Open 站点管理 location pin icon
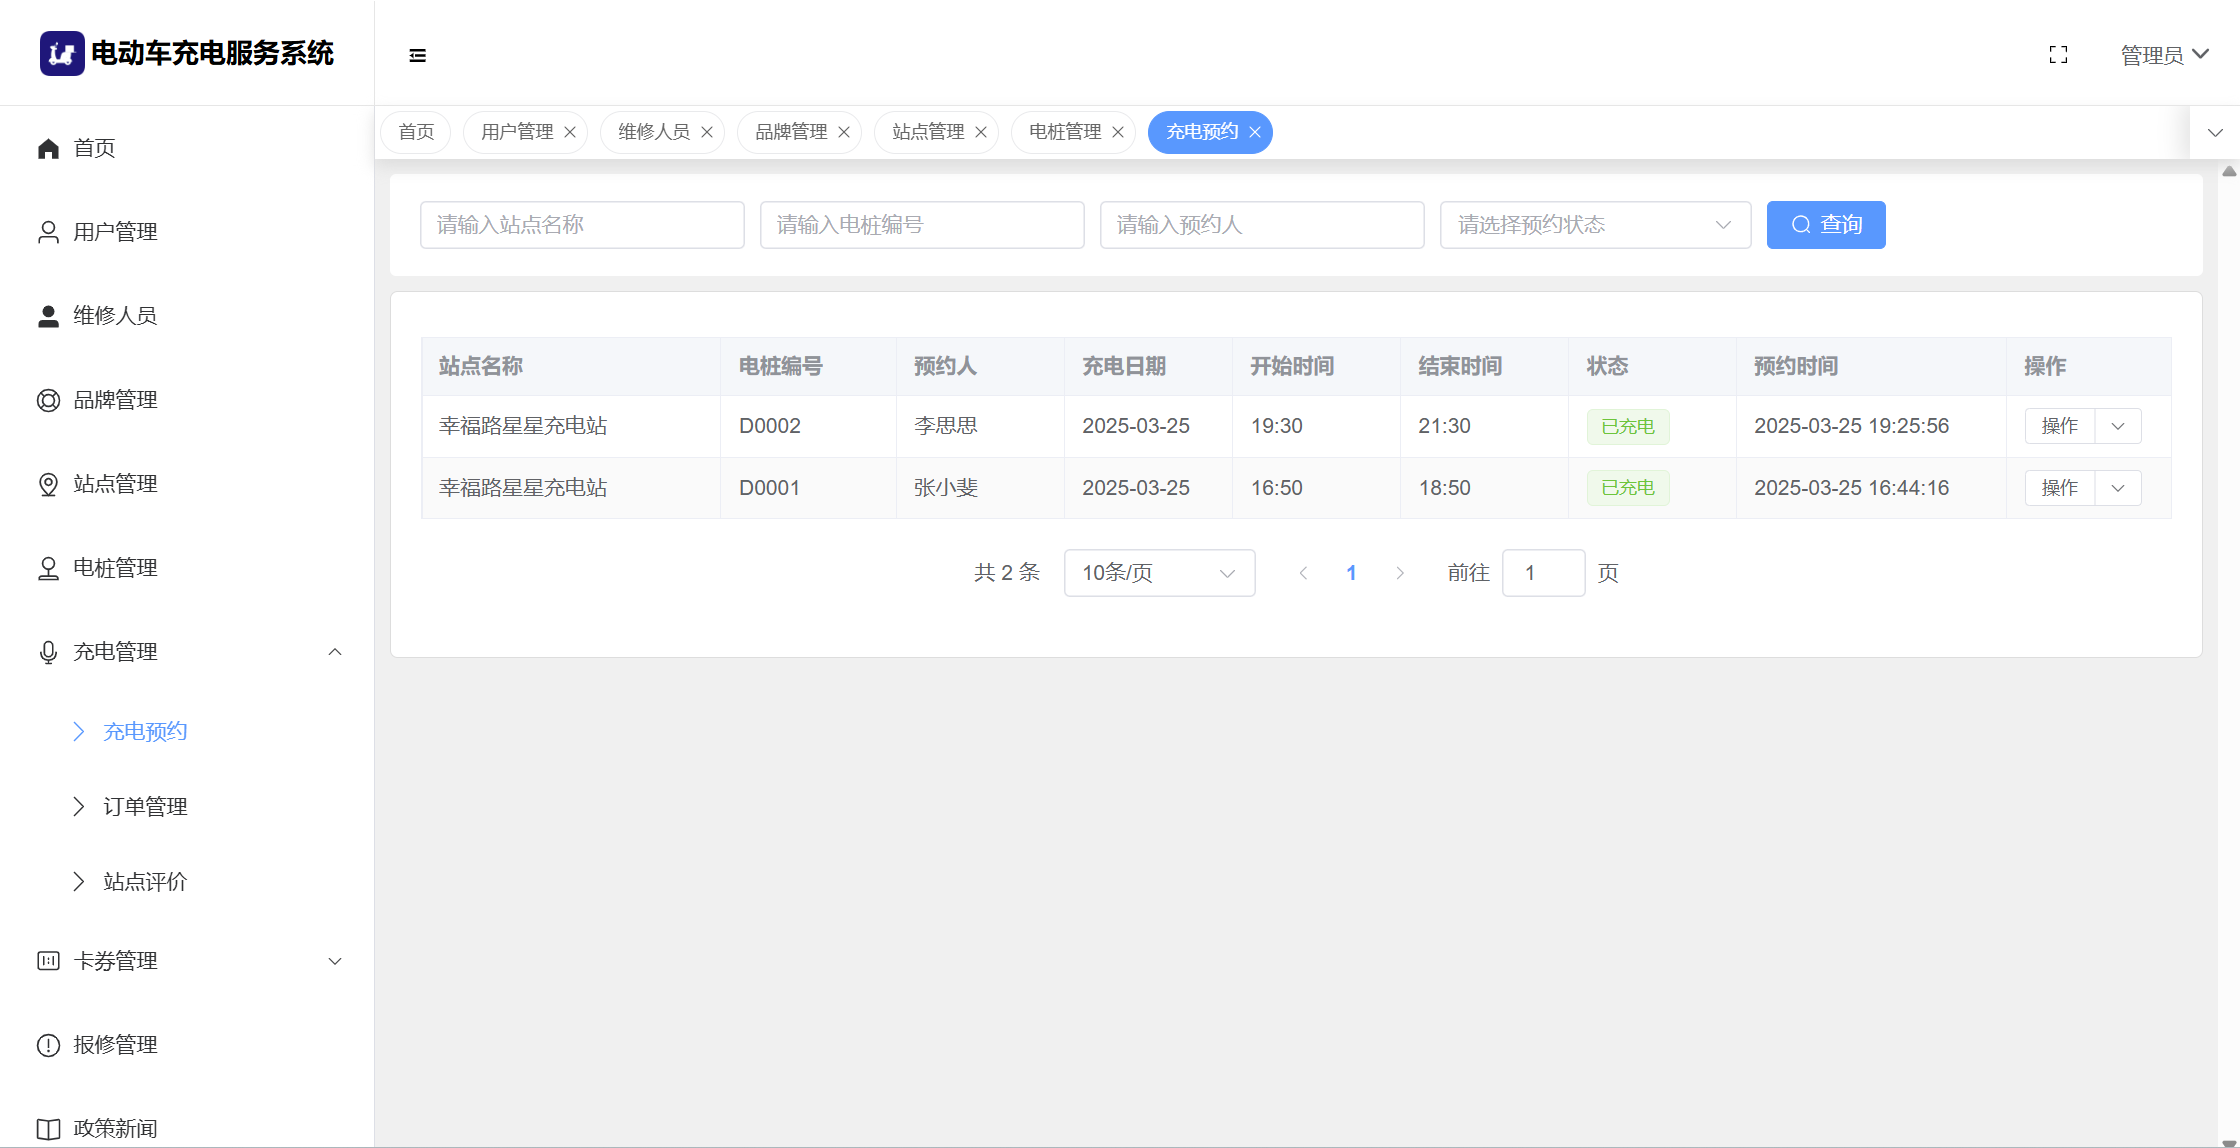Image resolution: width=2240 pixels, height=1148 pixels. (x=48, y=484)
